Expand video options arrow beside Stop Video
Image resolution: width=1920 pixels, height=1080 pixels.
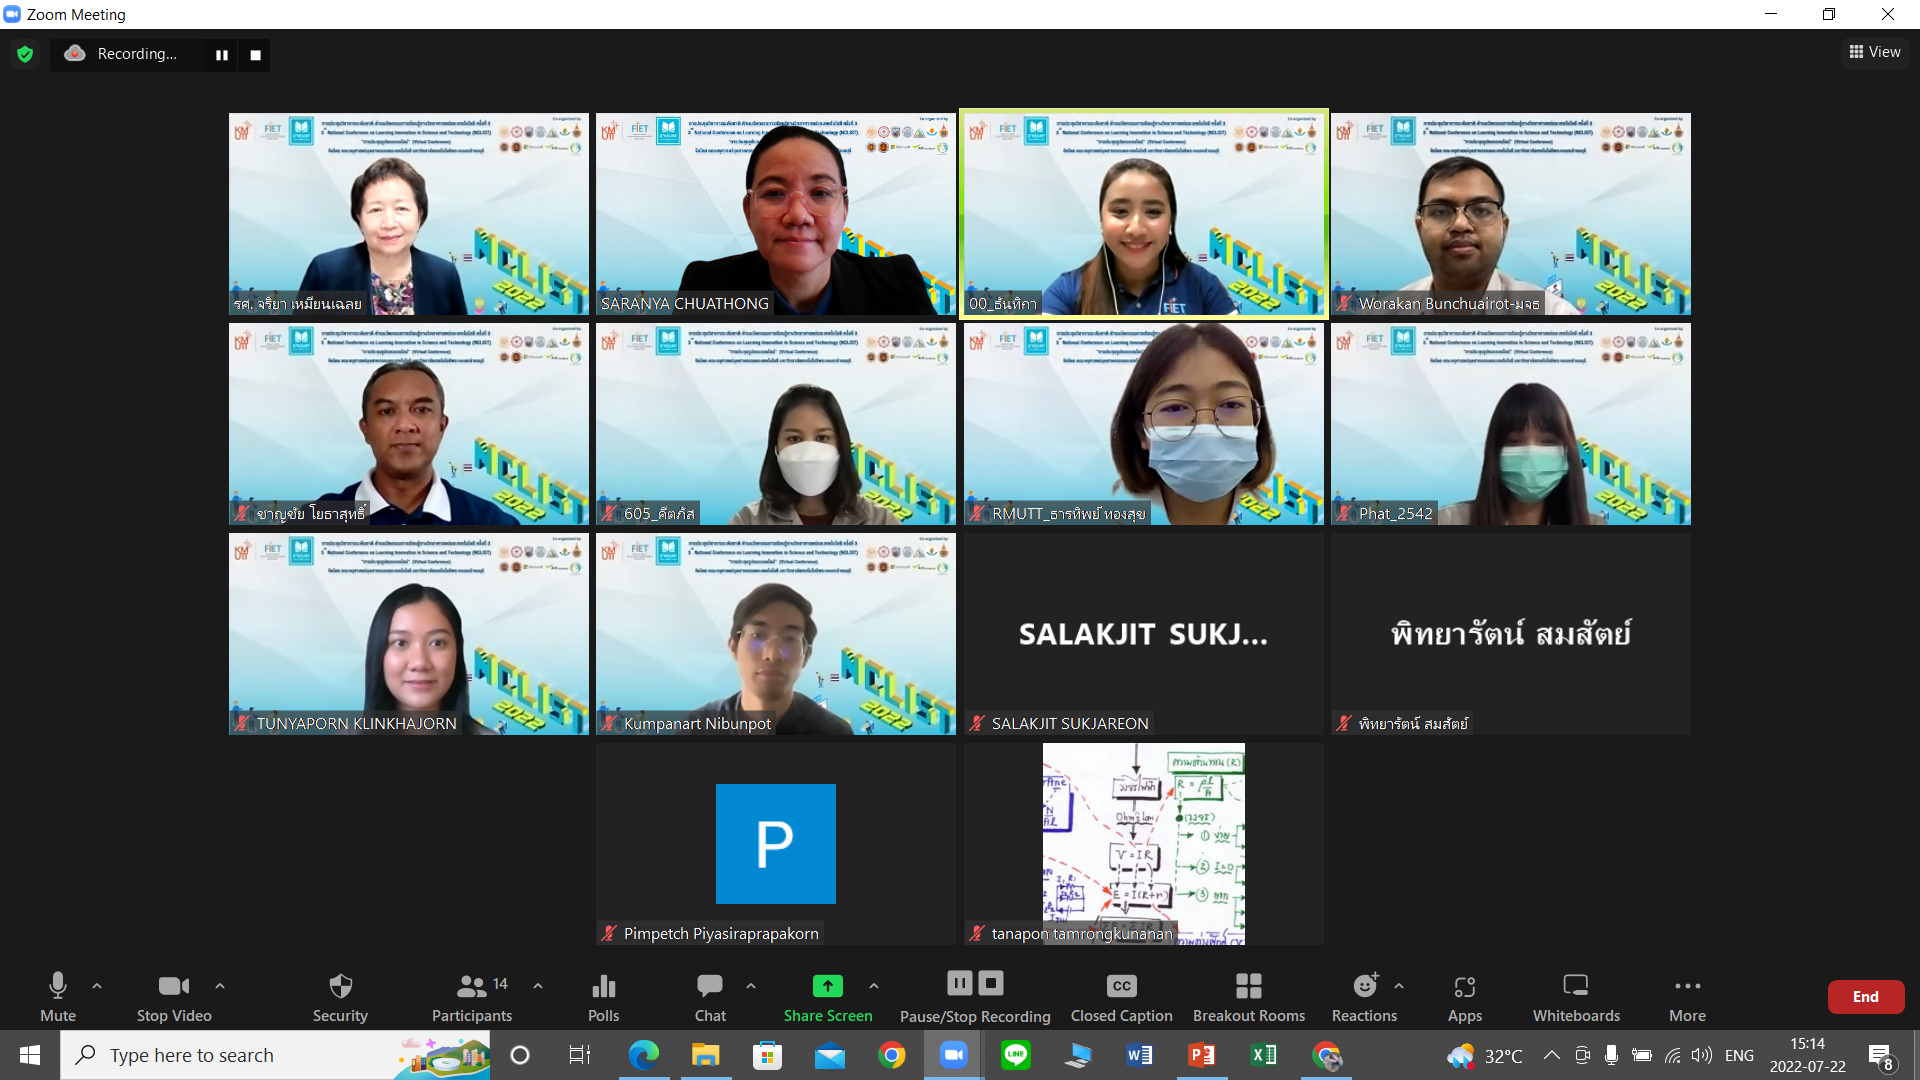(x=220, y=986)
